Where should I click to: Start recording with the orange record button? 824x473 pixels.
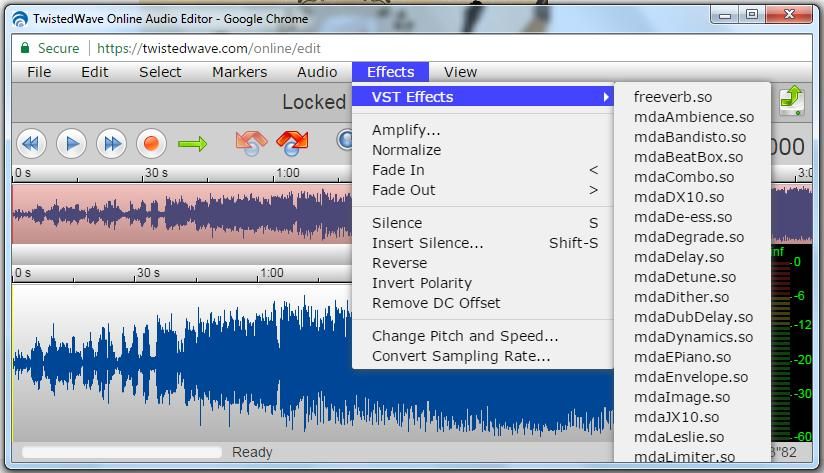click(x=151, y=143)
